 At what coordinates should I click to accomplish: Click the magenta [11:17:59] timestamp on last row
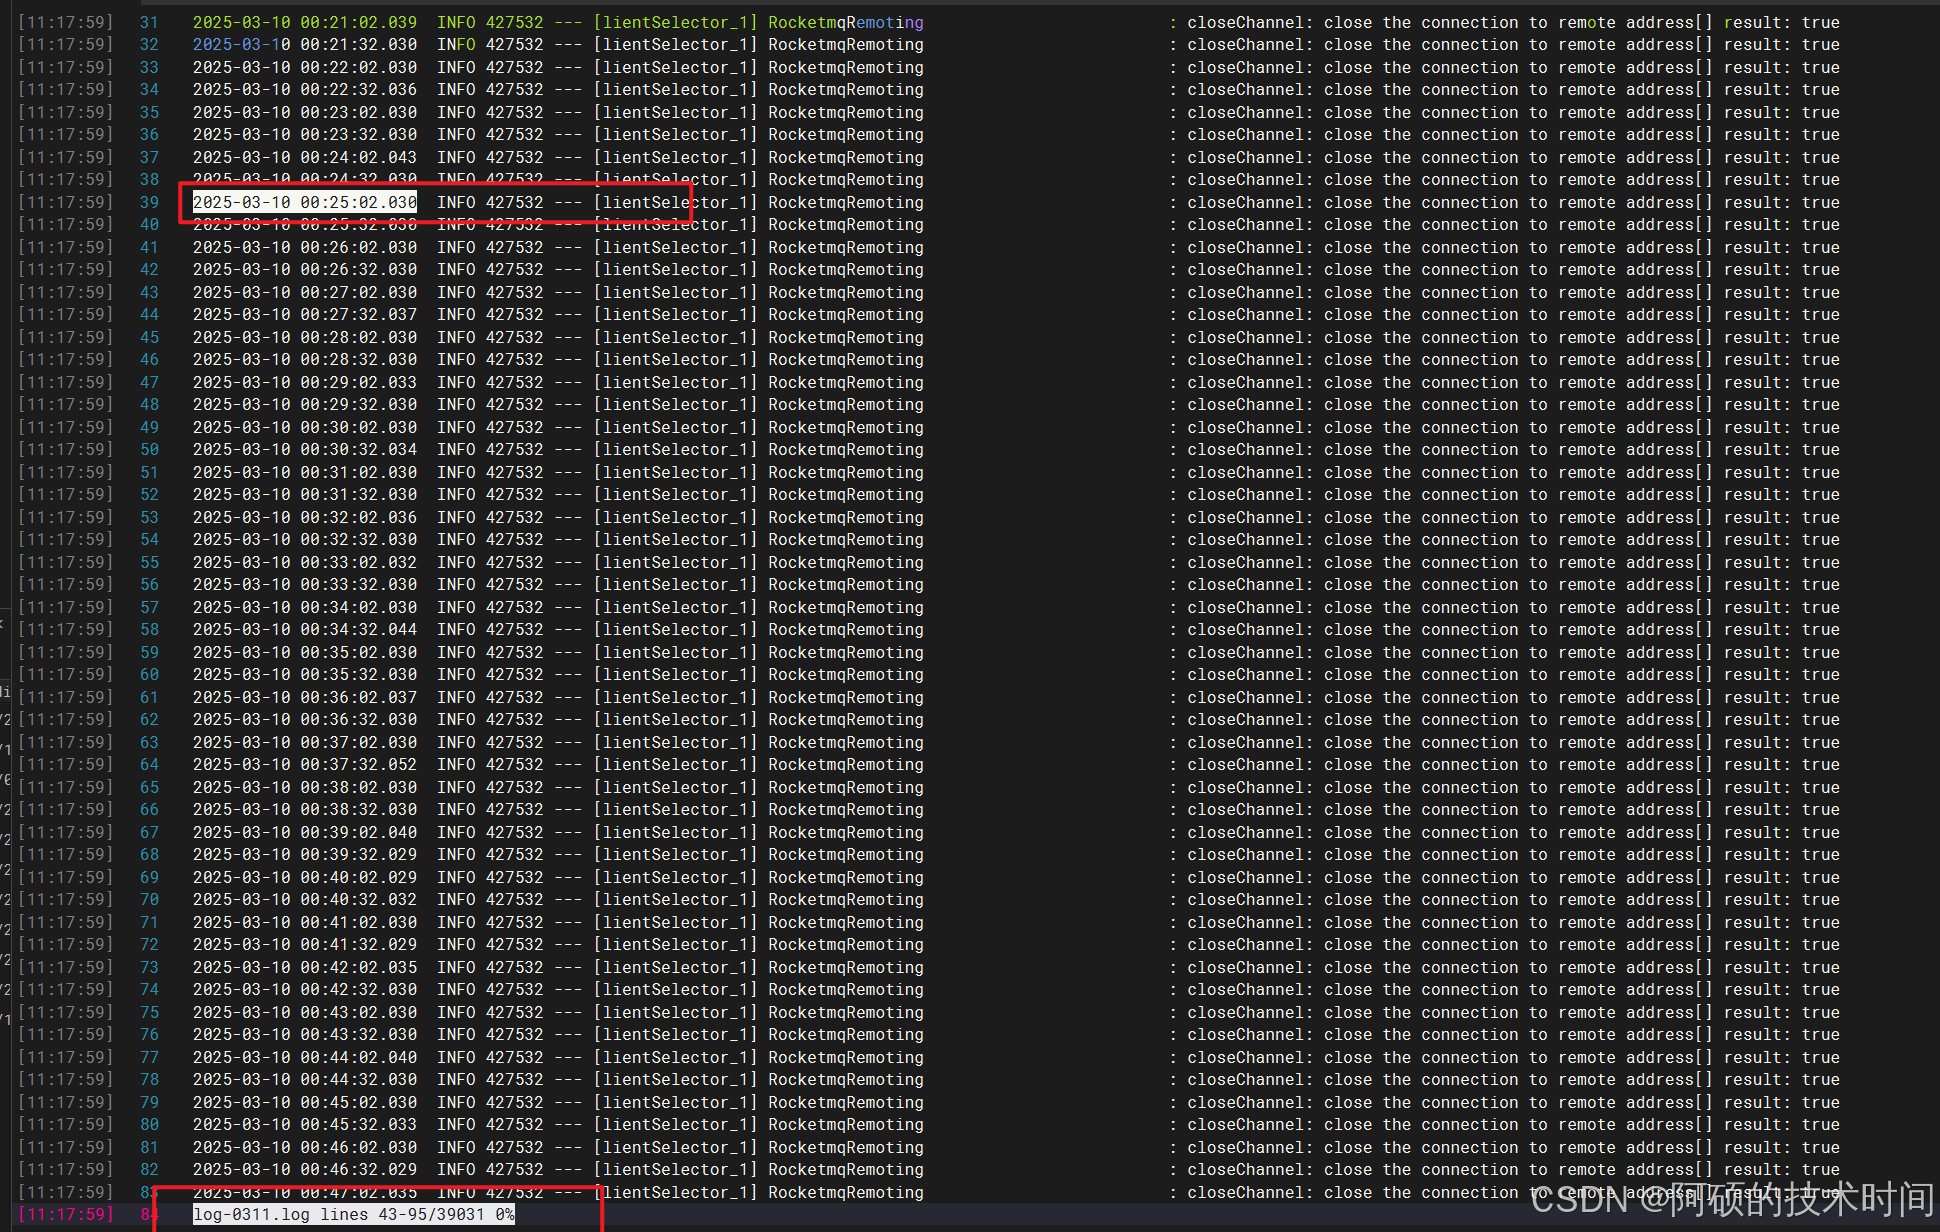(66, 1214)
